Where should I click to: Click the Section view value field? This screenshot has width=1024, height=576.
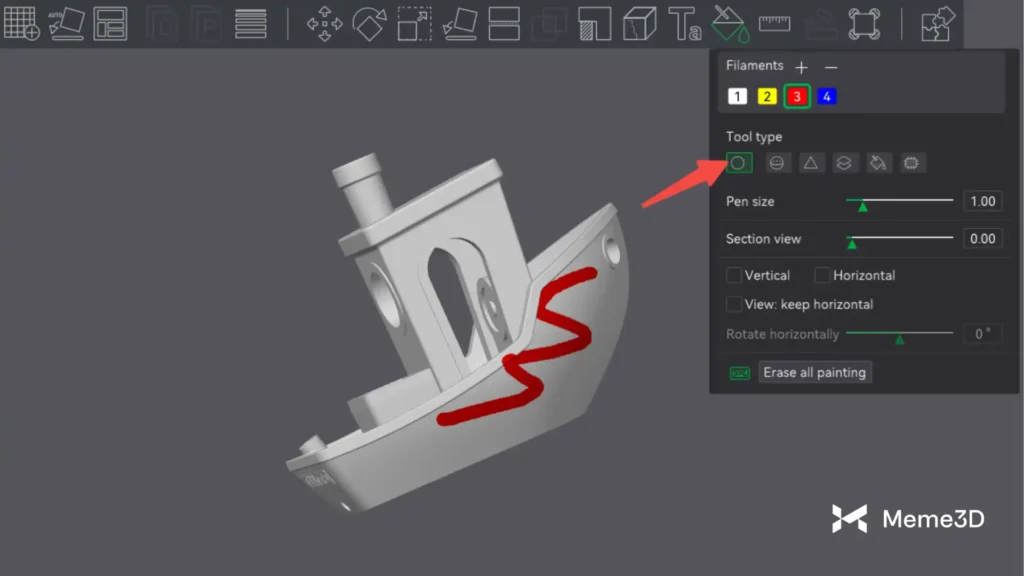[x=982, y=238]
